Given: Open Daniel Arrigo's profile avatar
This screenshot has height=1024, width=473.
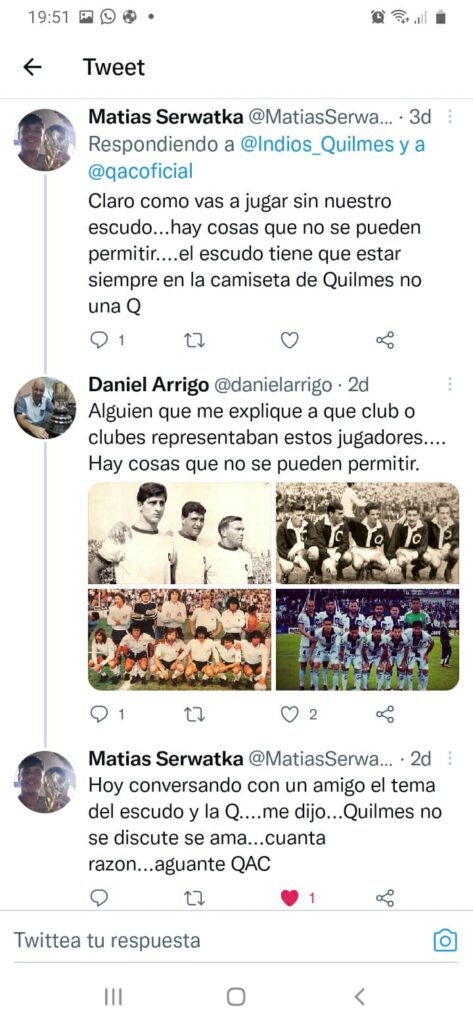Looking at the screenshot, I should [44, 407].
